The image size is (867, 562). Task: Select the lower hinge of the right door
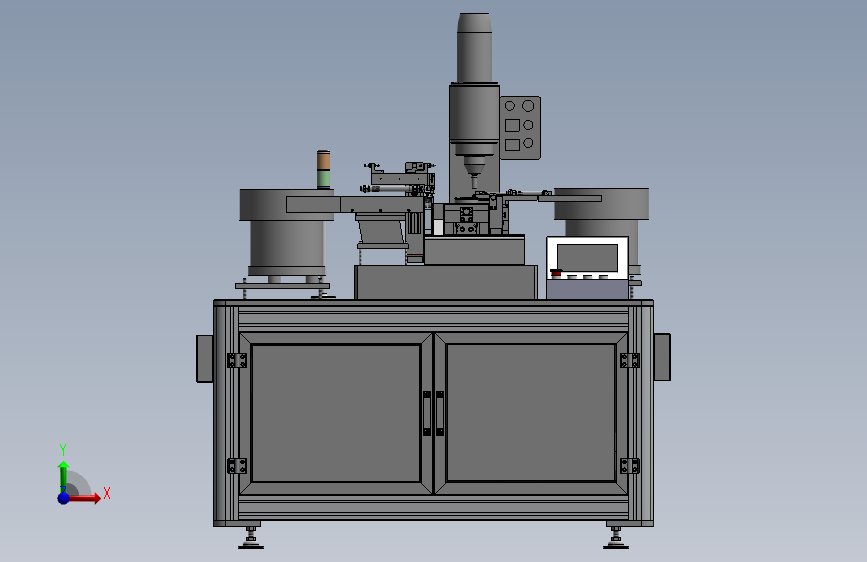[x=630, y=466]
